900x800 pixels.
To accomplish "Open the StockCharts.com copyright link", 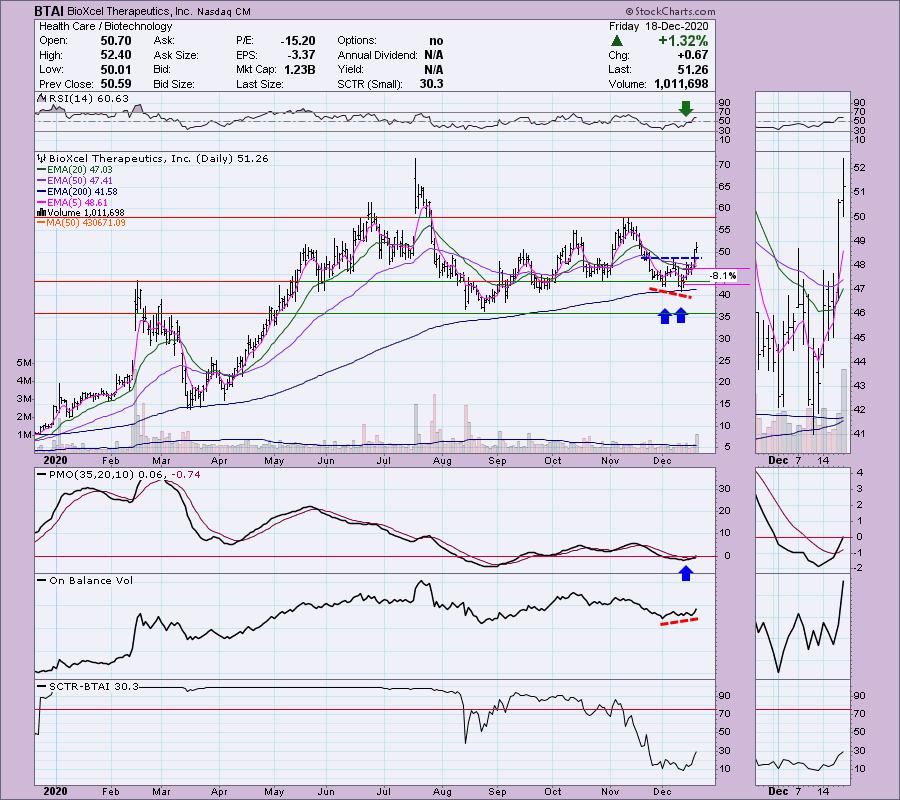I will coord(670,11).
